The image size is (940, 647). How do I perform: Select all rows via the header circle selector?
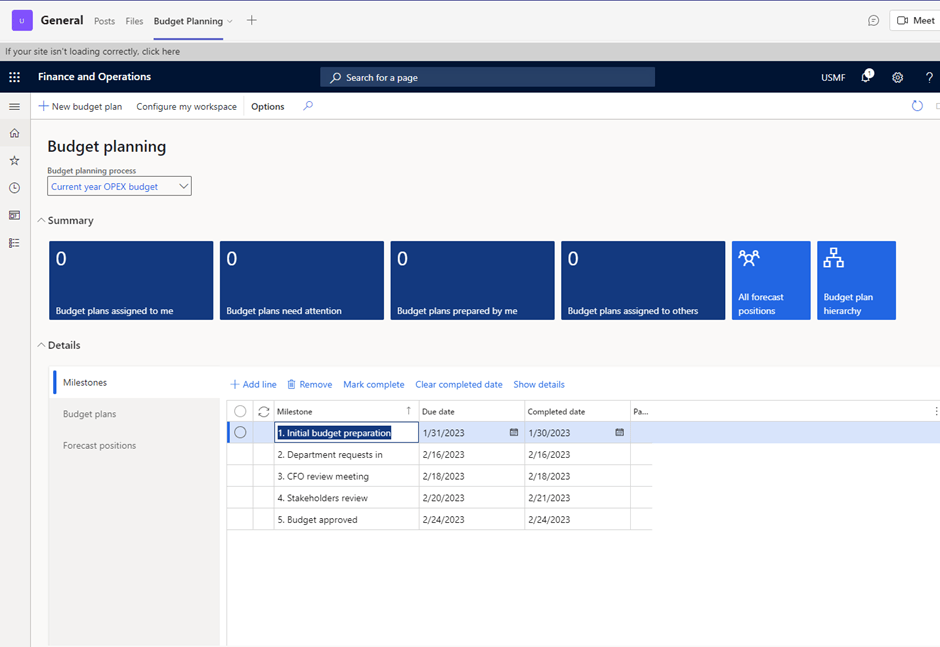pos(239,411)
